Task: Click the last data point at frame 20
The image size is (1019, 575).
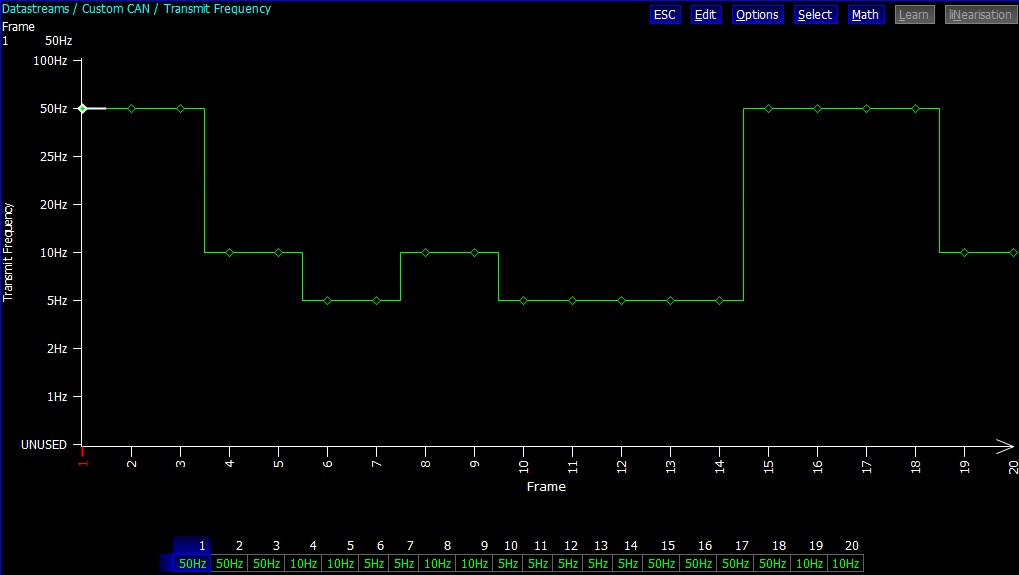Action: (1013, 252)
